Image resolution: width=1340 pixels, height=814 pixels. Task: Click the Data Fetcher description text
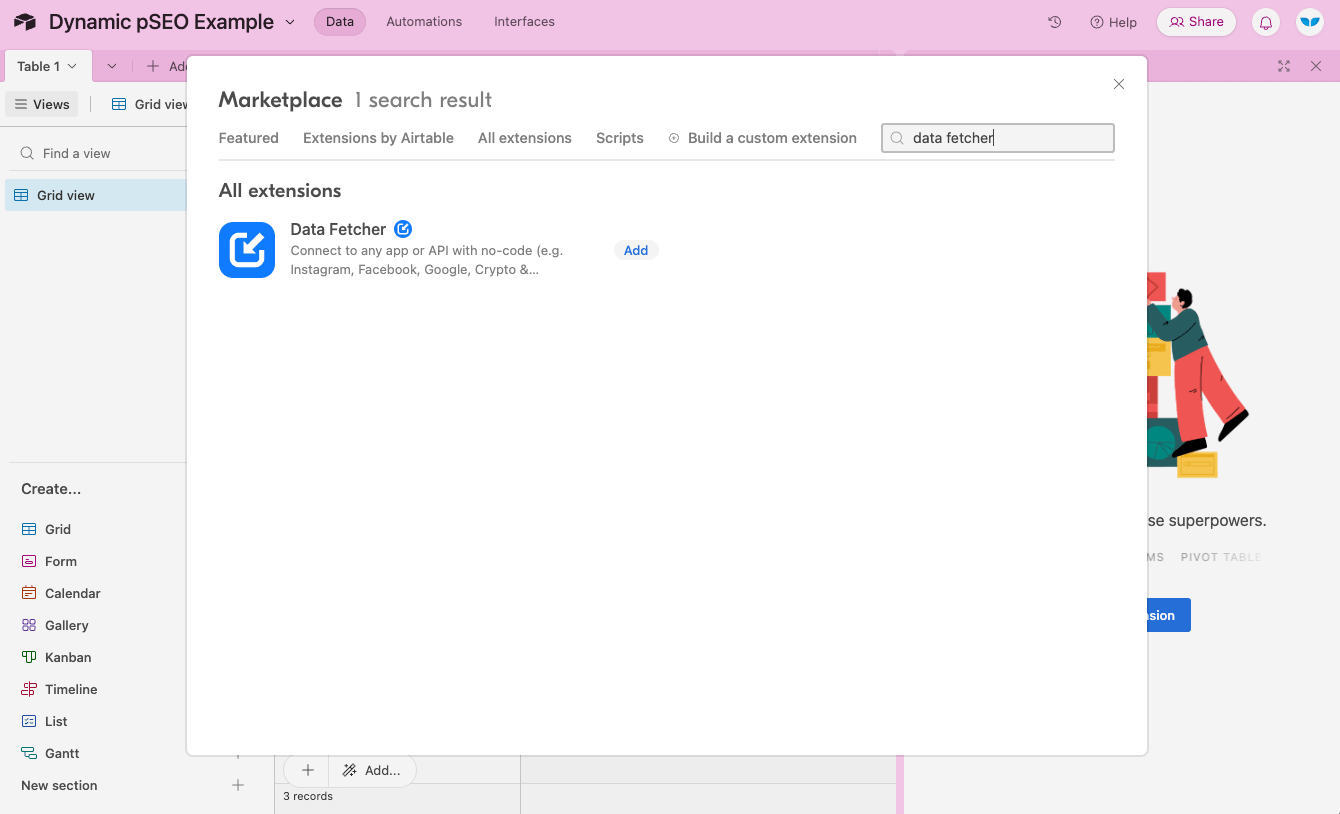click(427, 260)
